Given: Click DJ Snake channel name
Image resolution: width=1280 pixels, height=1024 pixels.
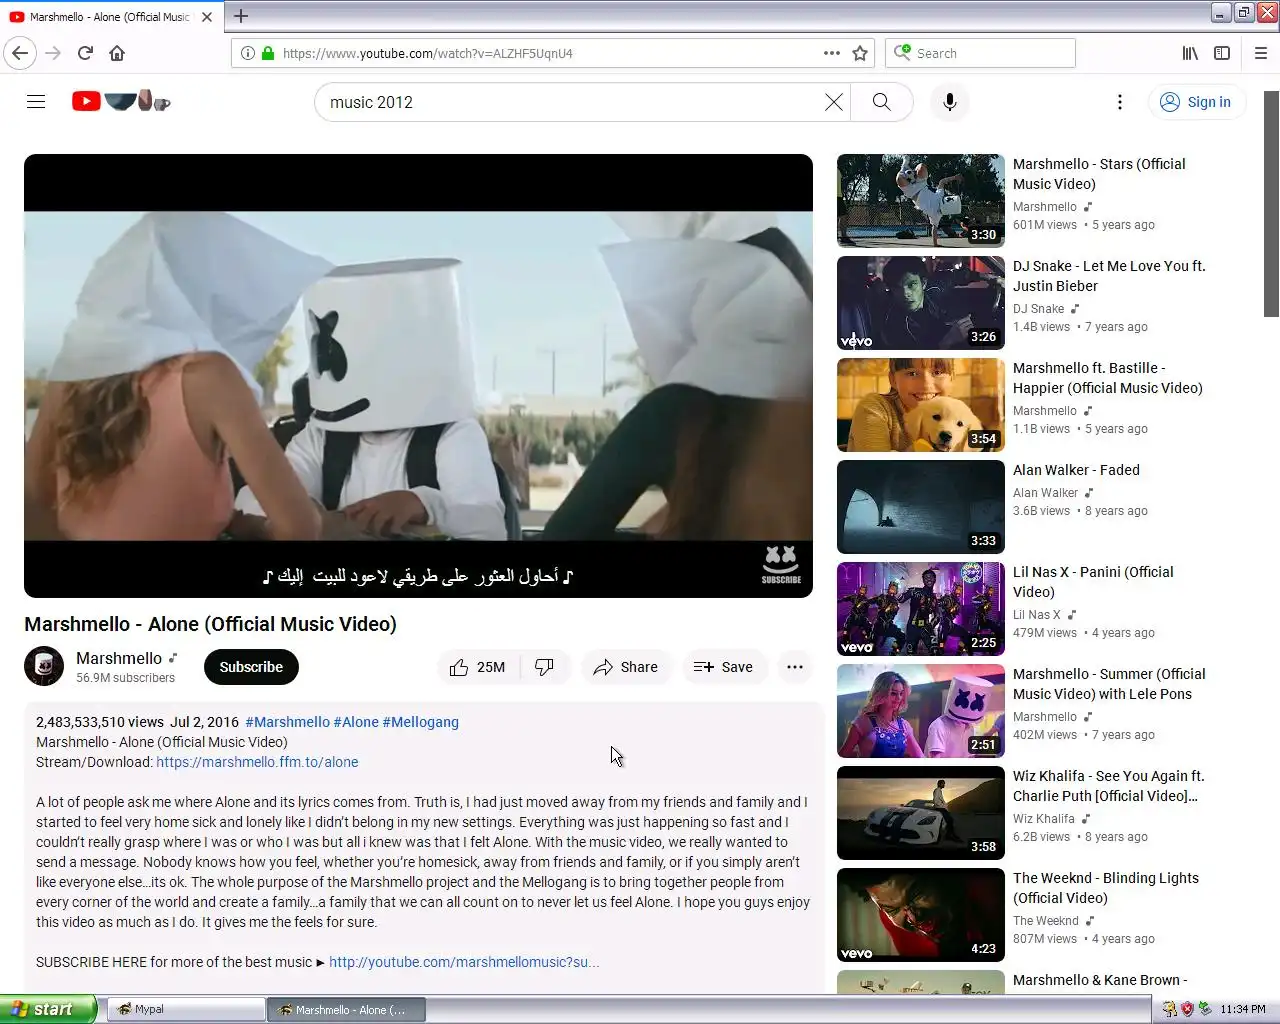Looking at the screenshot, I should 1038,309.
